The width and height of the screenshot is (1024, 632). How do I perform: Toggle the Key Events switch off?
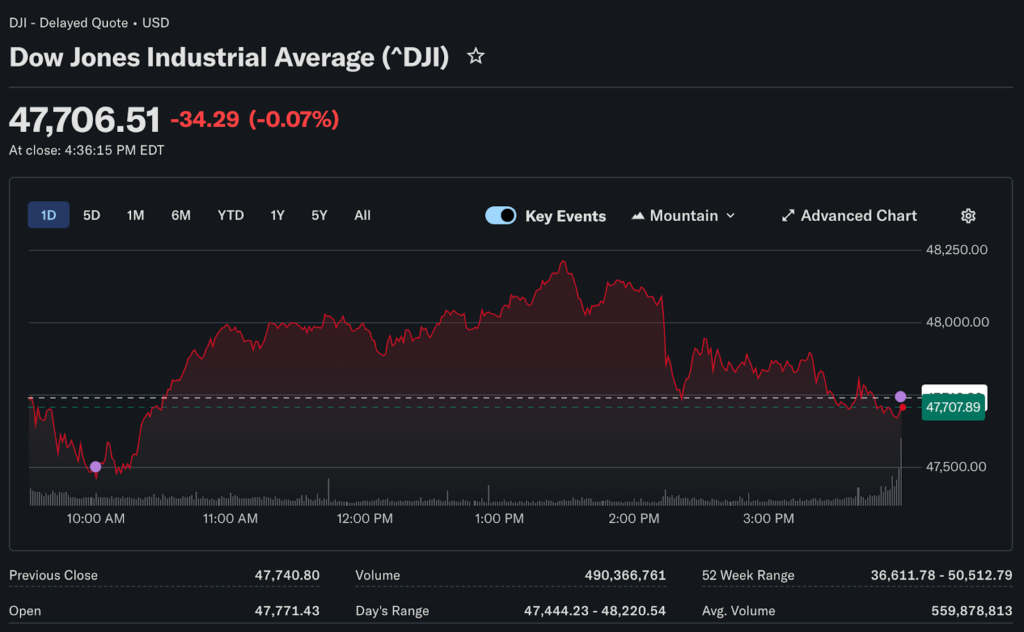pos(501,216)
